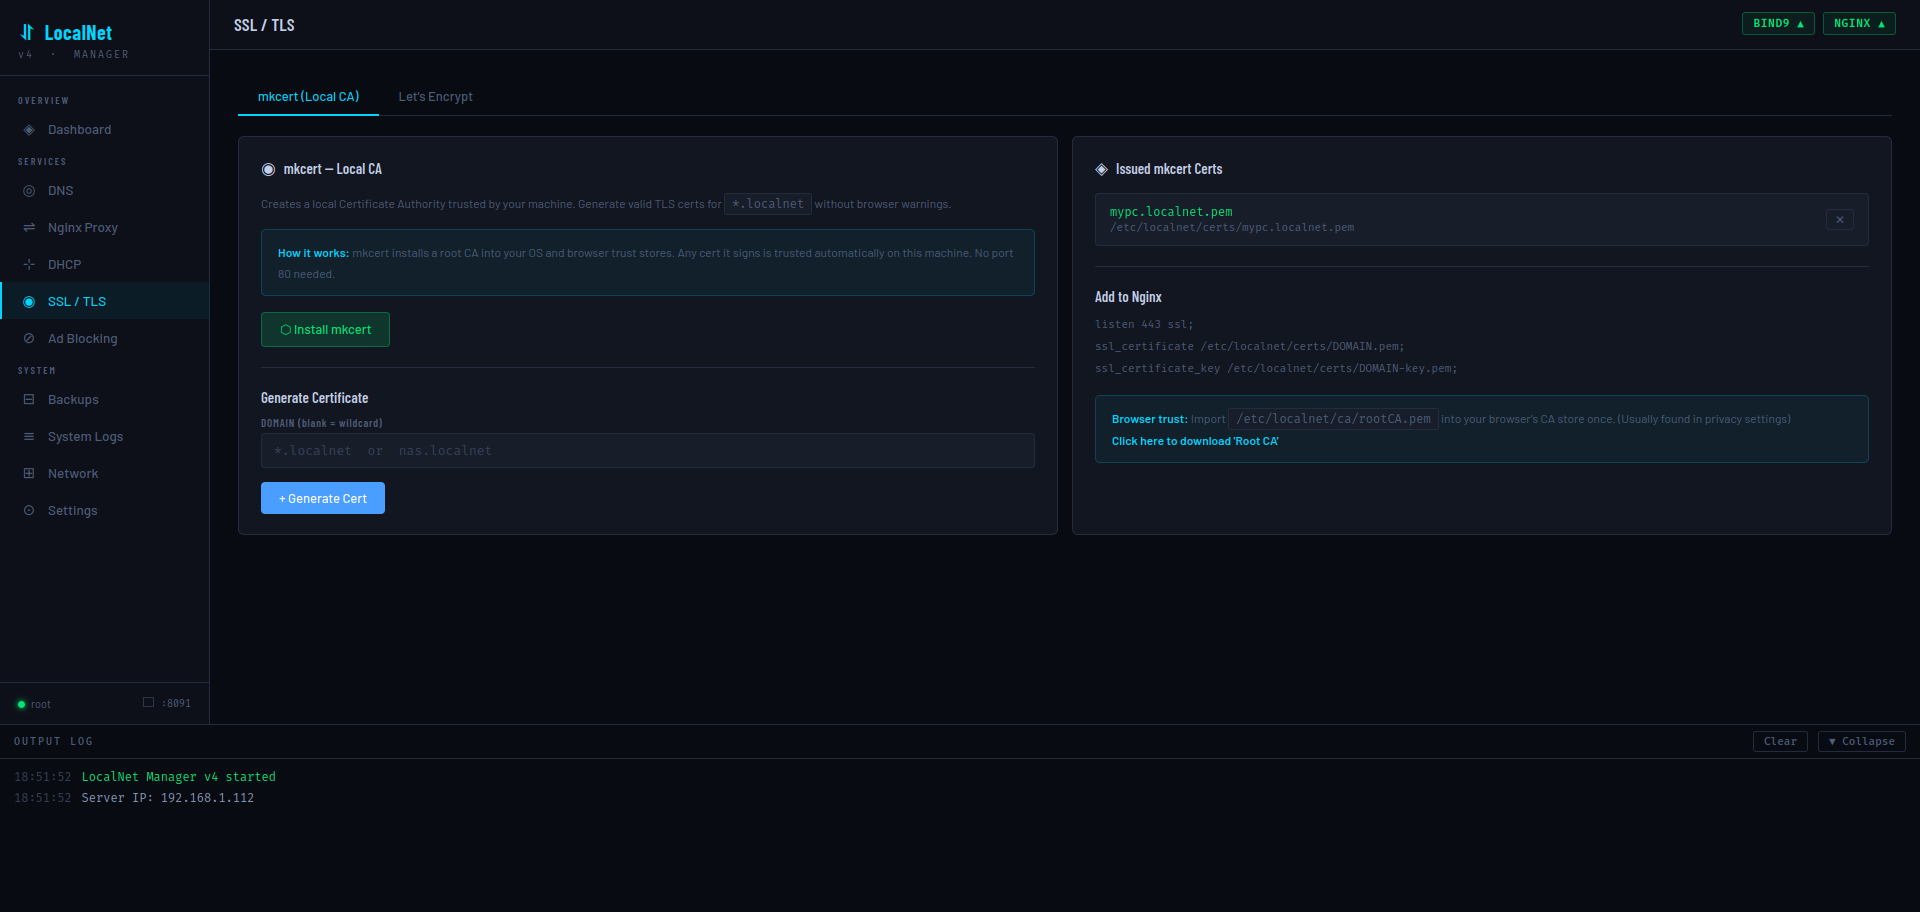The image size is (1920, 912).
Task: Click the Server IP log line
Action: click(167, 798)
